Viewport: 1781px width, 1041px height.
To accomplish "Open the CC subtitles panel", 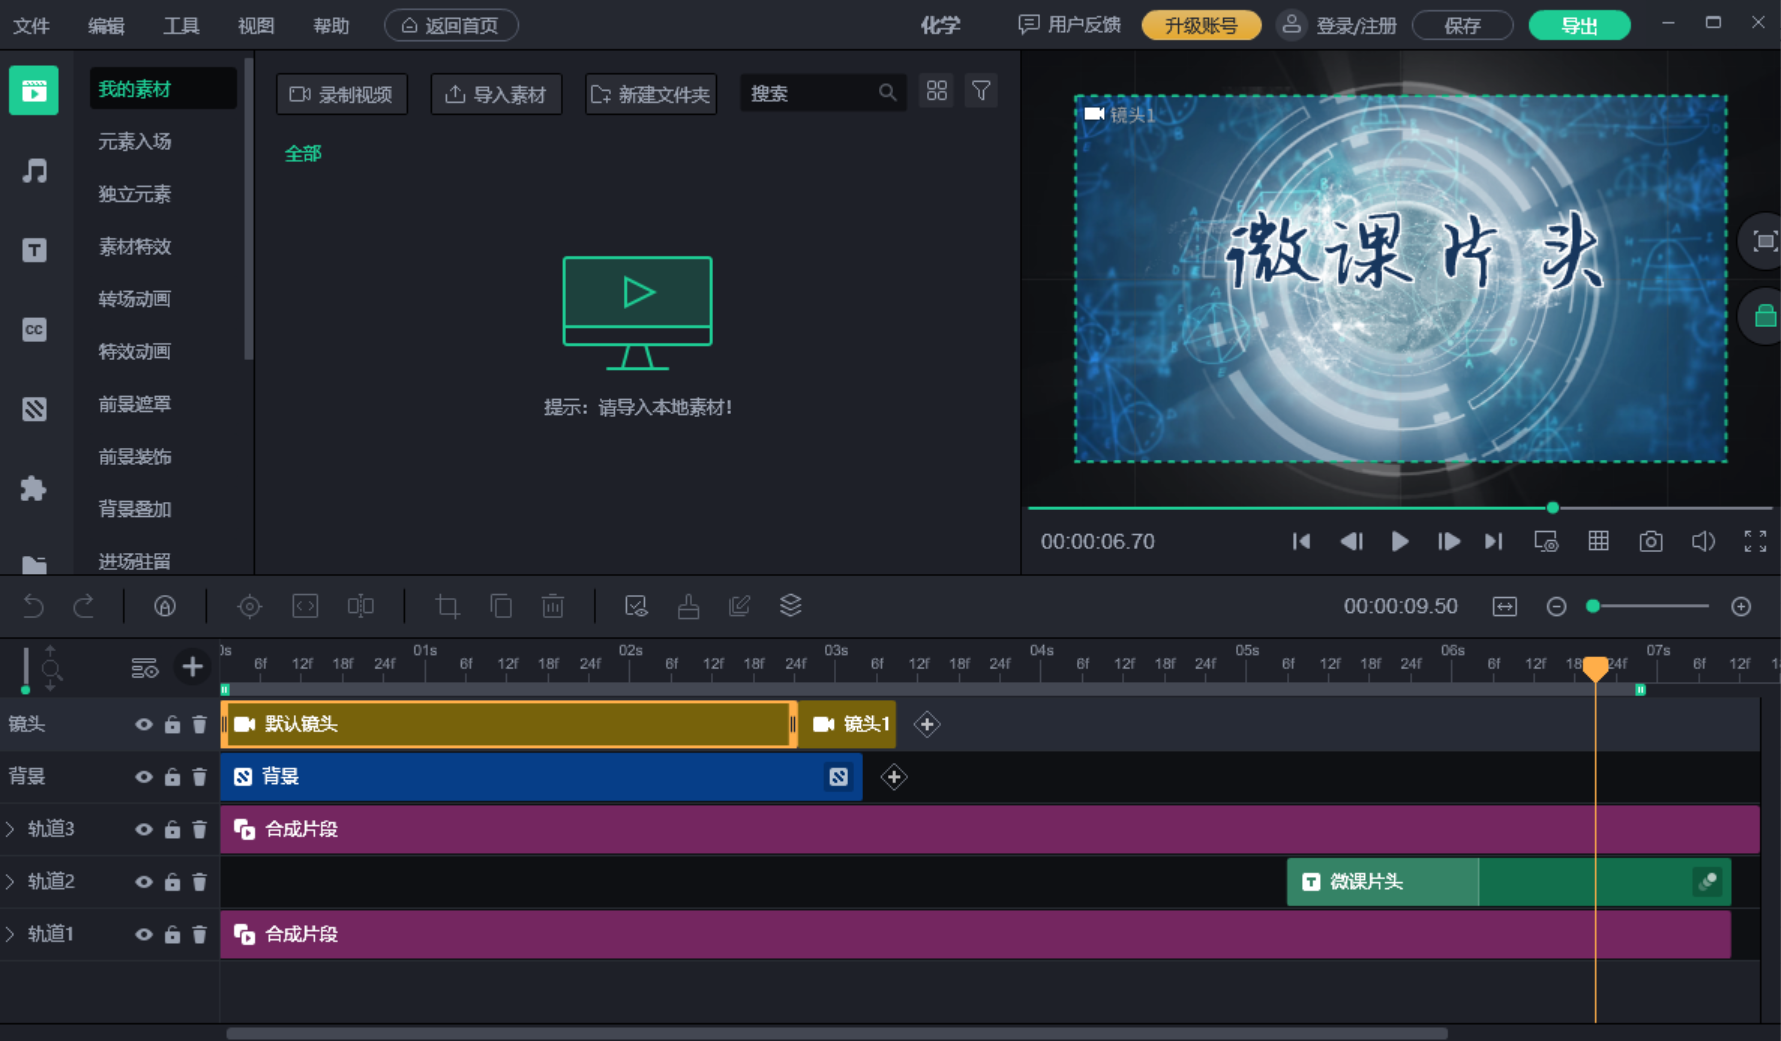I will pos(34,329).
